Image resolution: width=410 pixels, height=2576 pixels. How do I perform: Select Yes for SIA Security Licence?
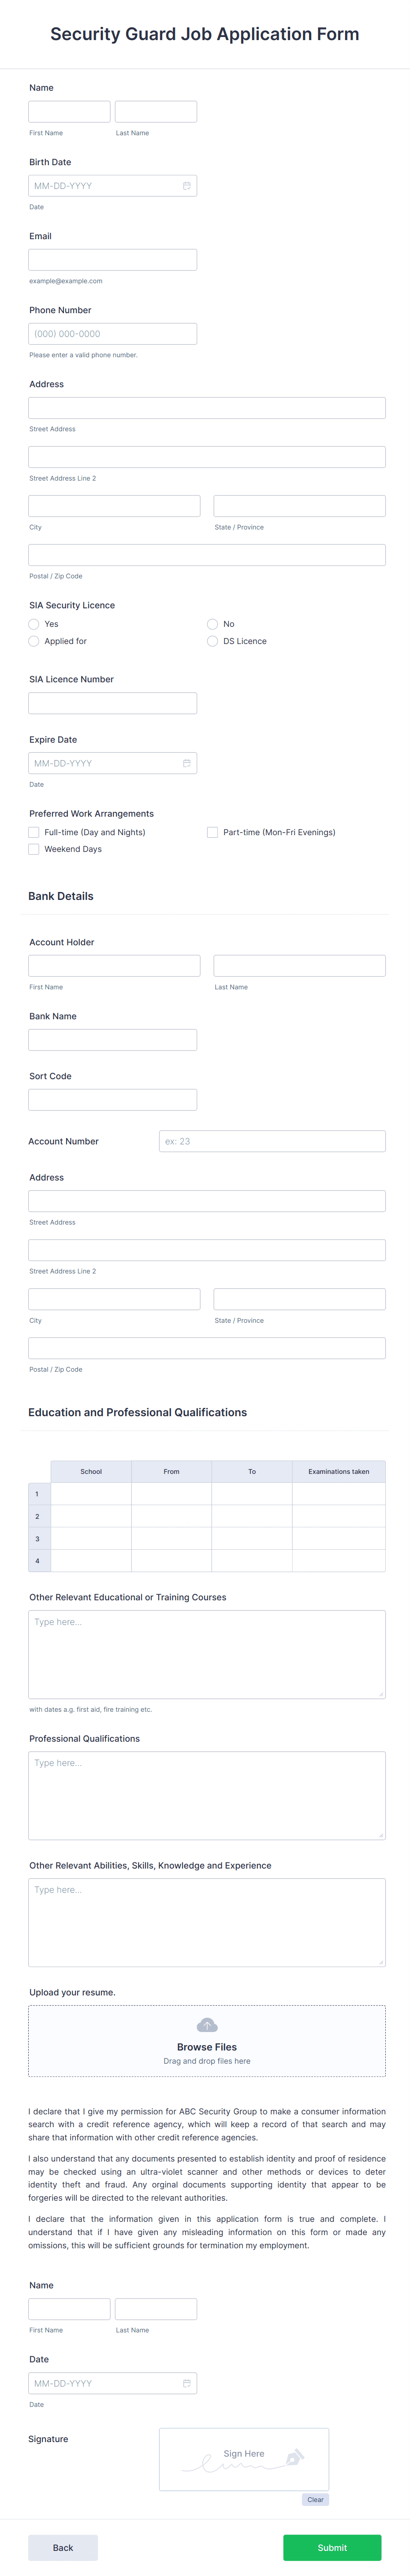point(33,624)
